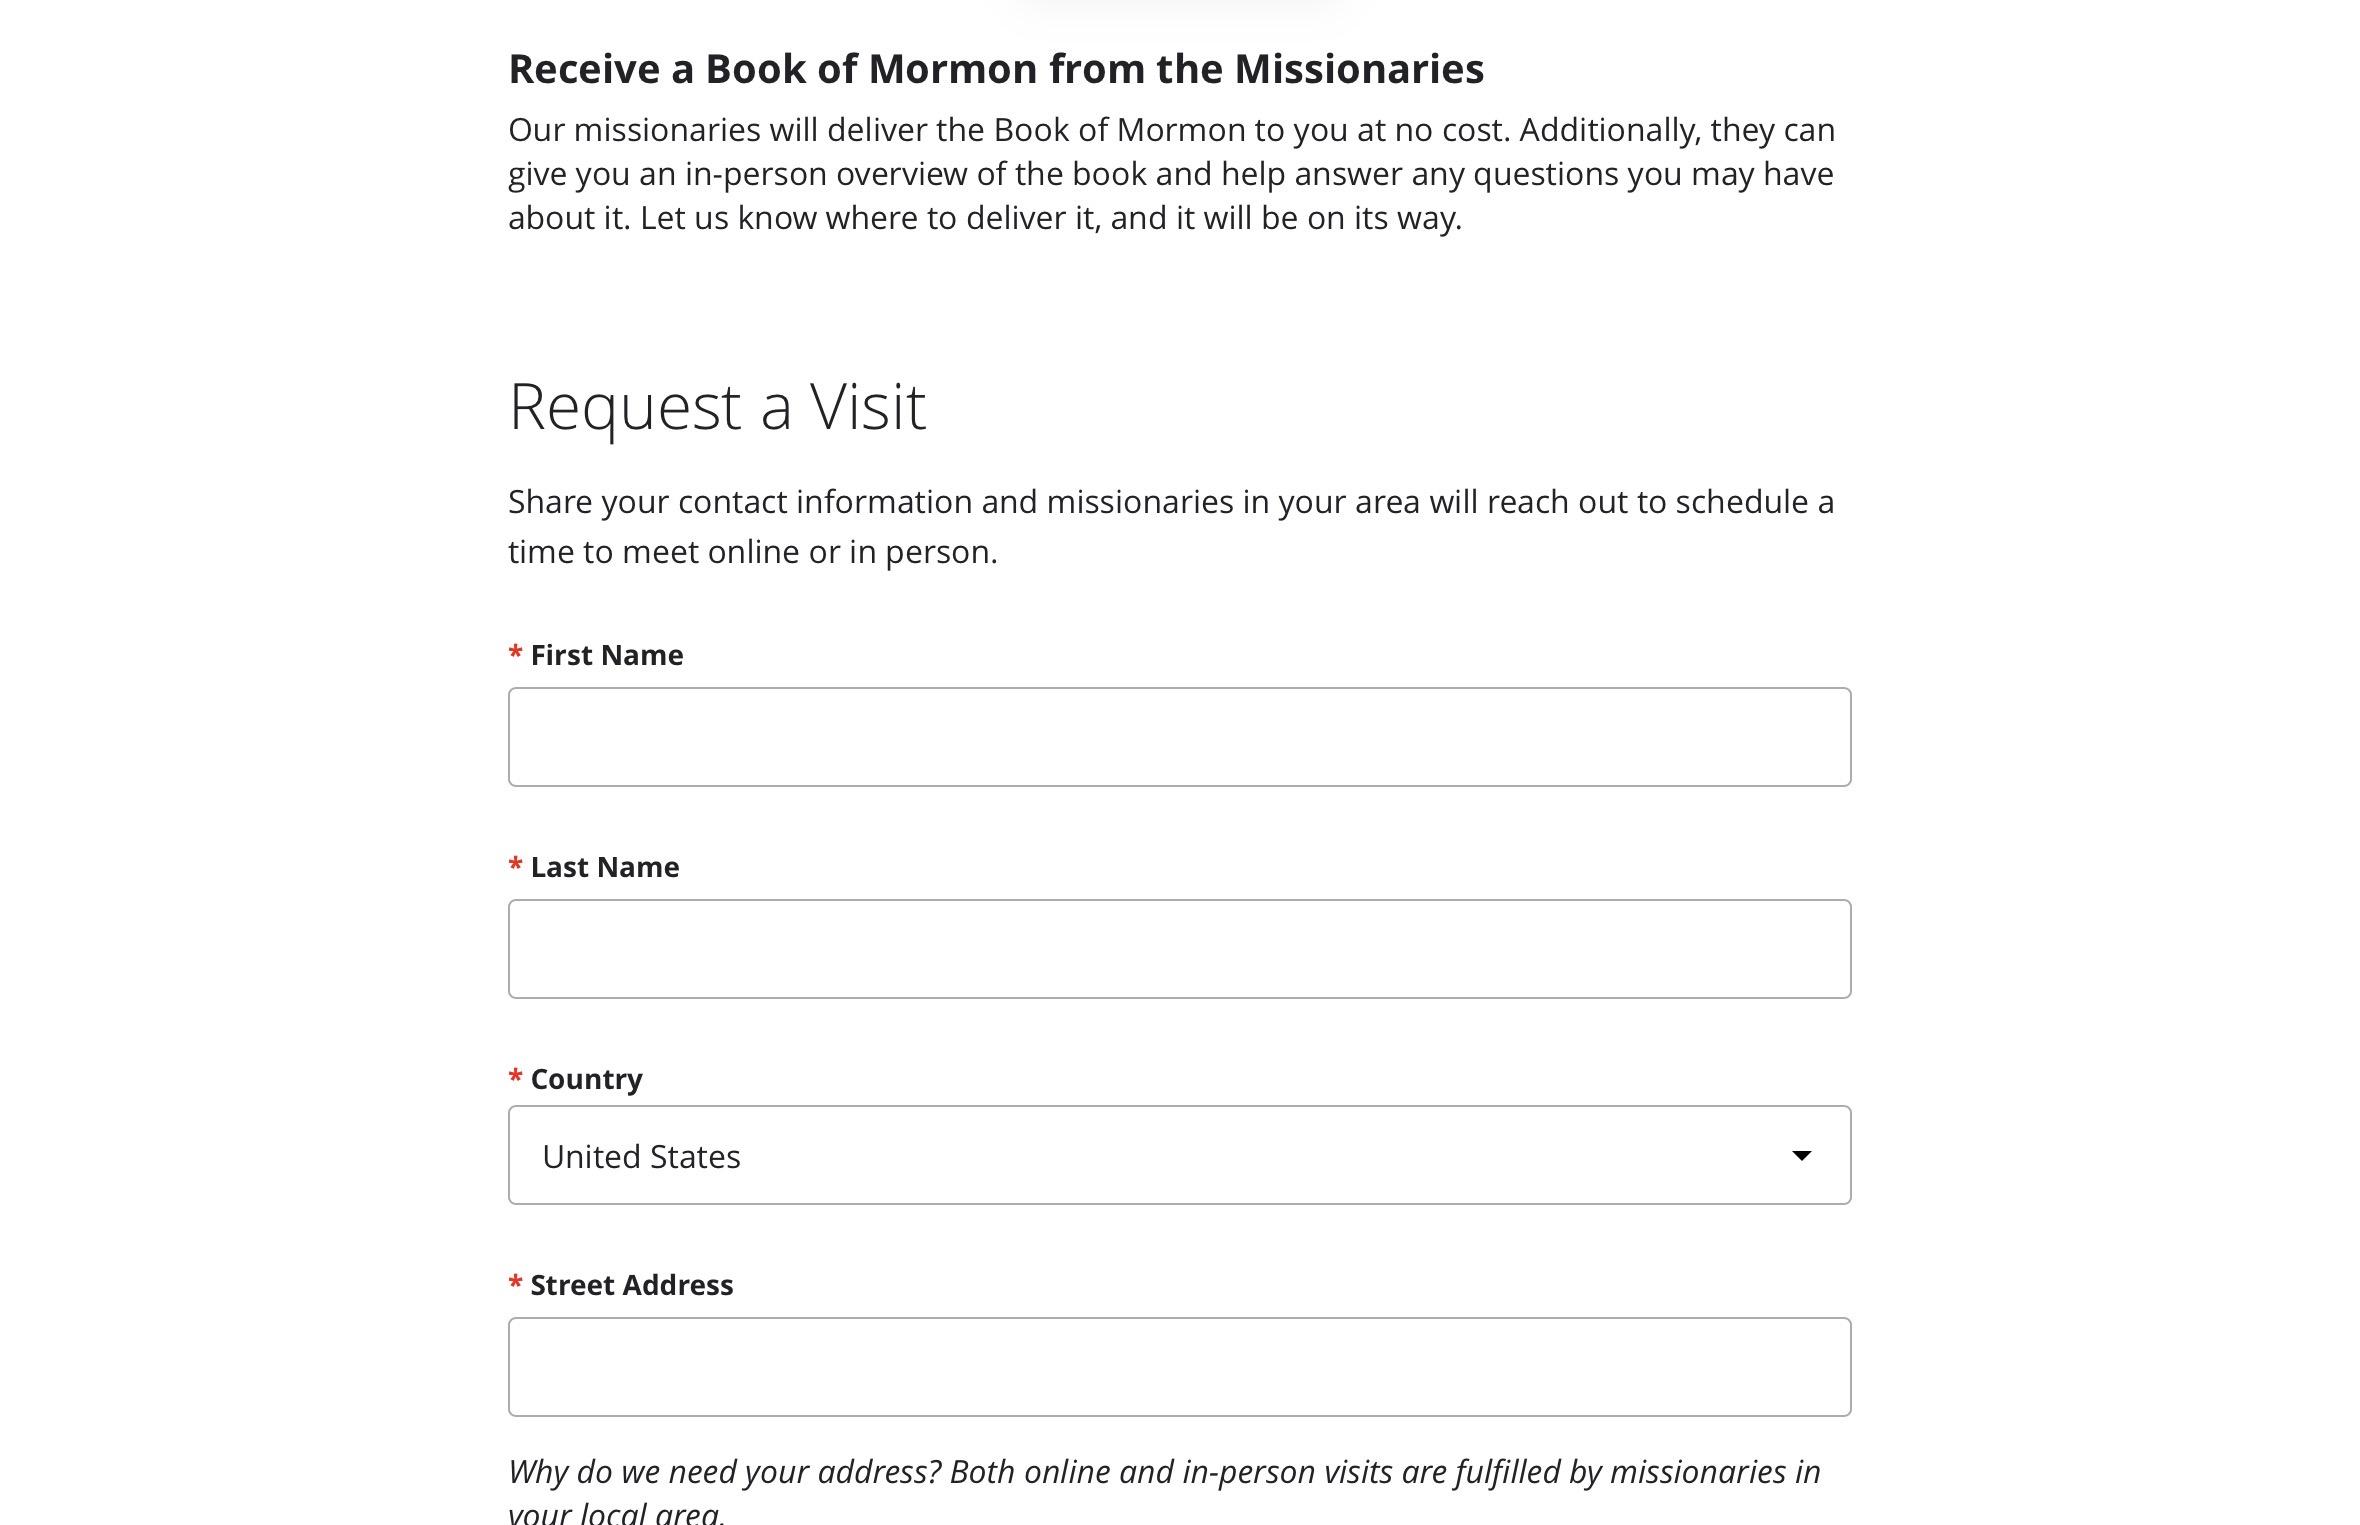This screenshot has height=1525, width=2360.
Task: Click the 'Share your contact information' text
Action: point(1171,527)
